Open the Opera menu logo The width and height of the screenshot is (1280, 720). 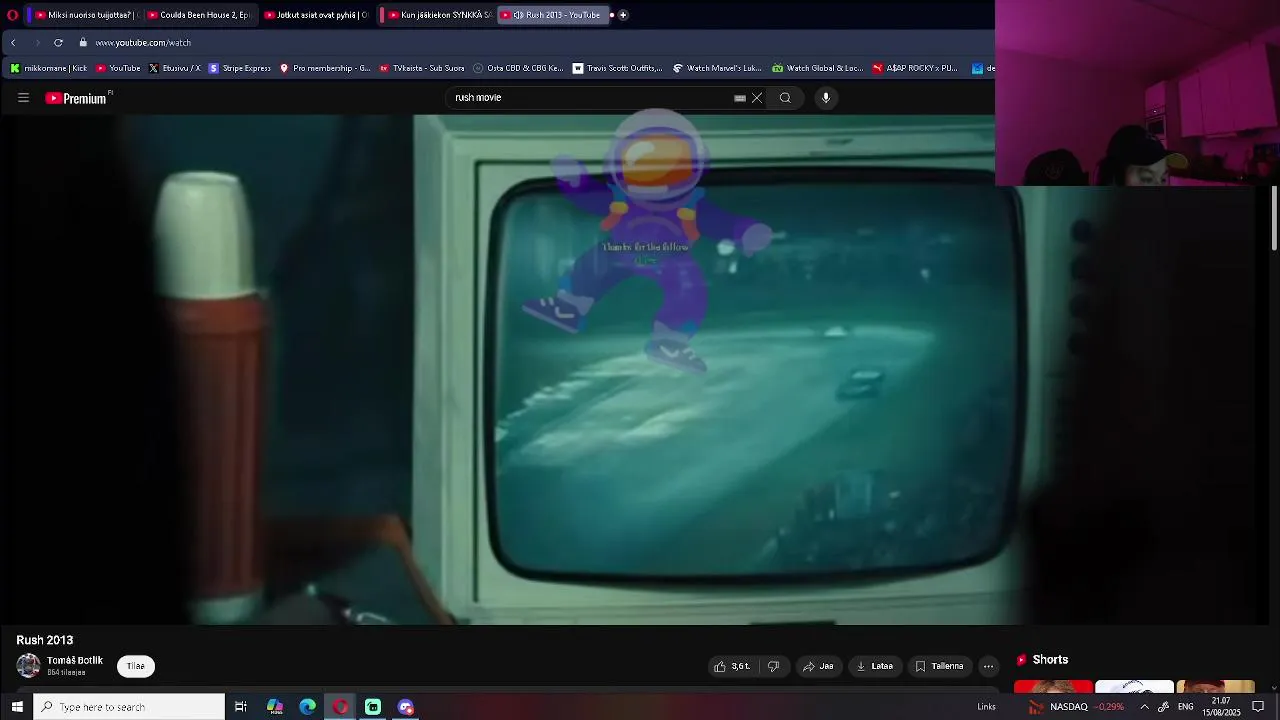point(12,15)
